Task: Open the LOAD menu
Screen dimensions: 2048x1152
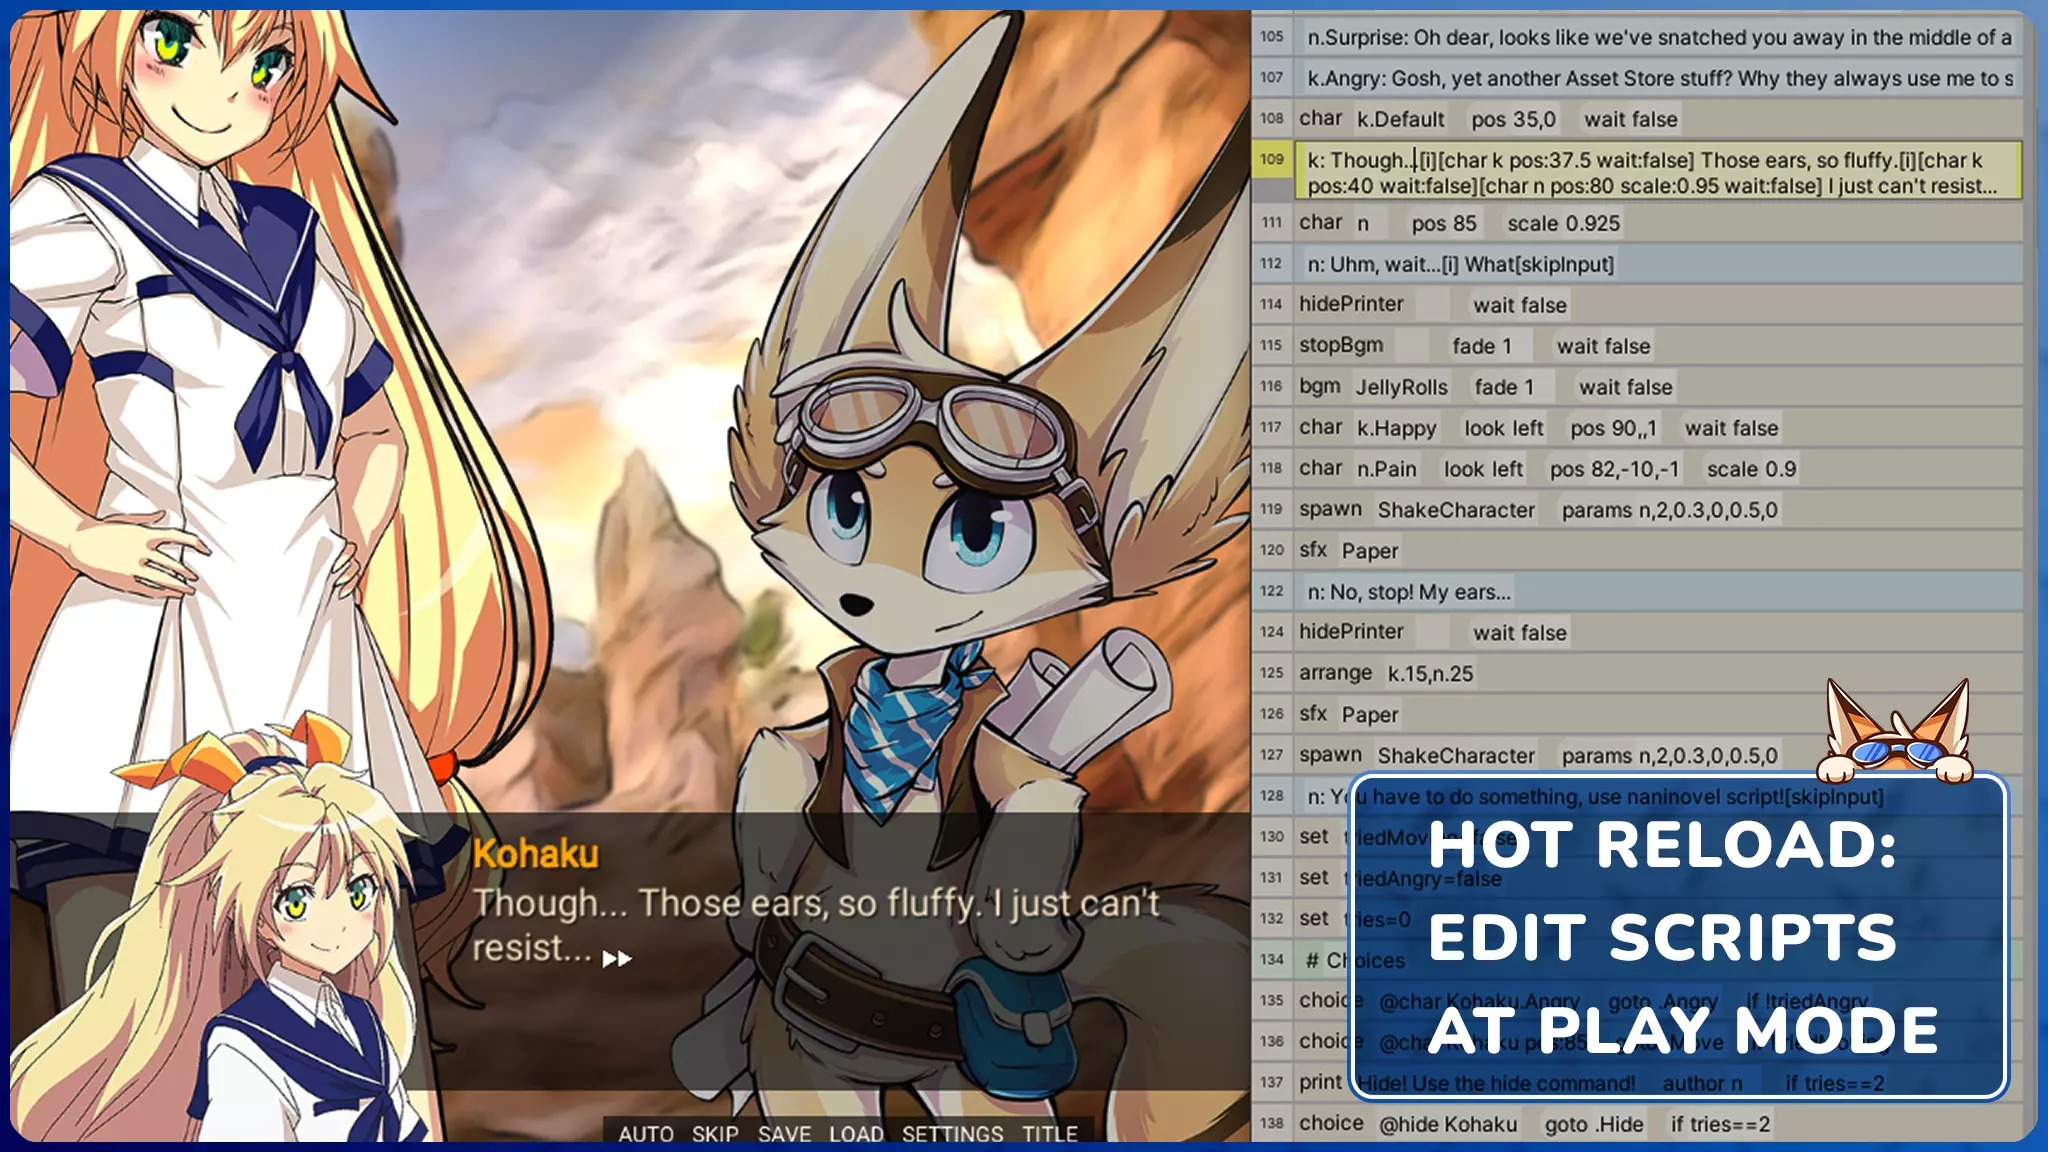Action: (856, 1134)
